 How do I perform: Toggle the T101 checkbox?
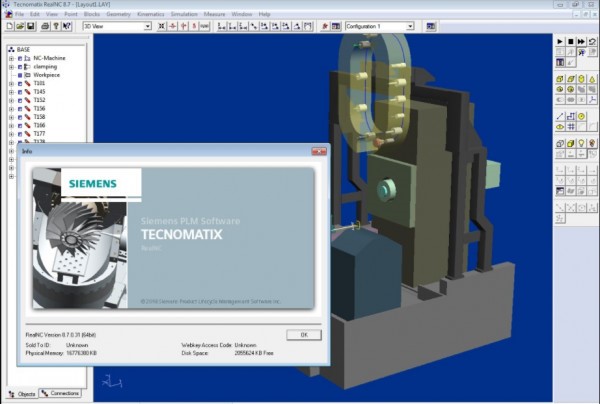pyautogui.click(x=20, y=83)
